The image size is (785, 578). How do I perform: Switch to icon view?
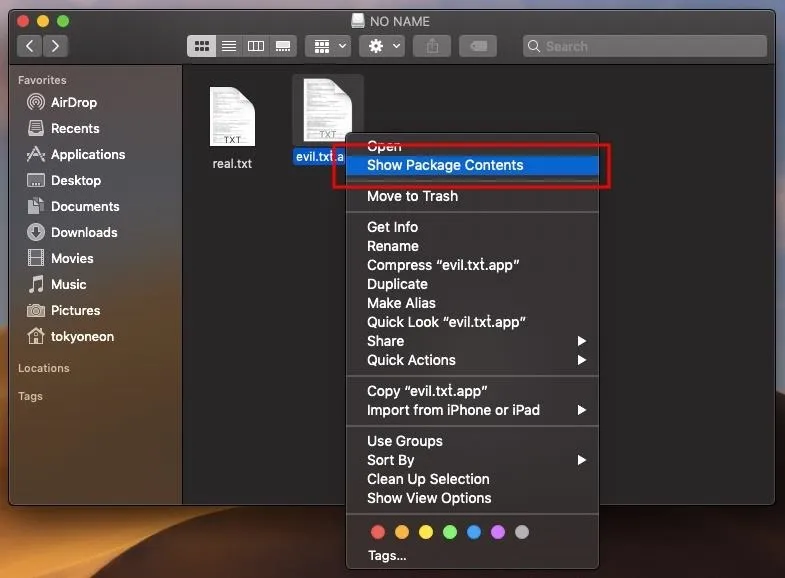(x=201, y=46)
